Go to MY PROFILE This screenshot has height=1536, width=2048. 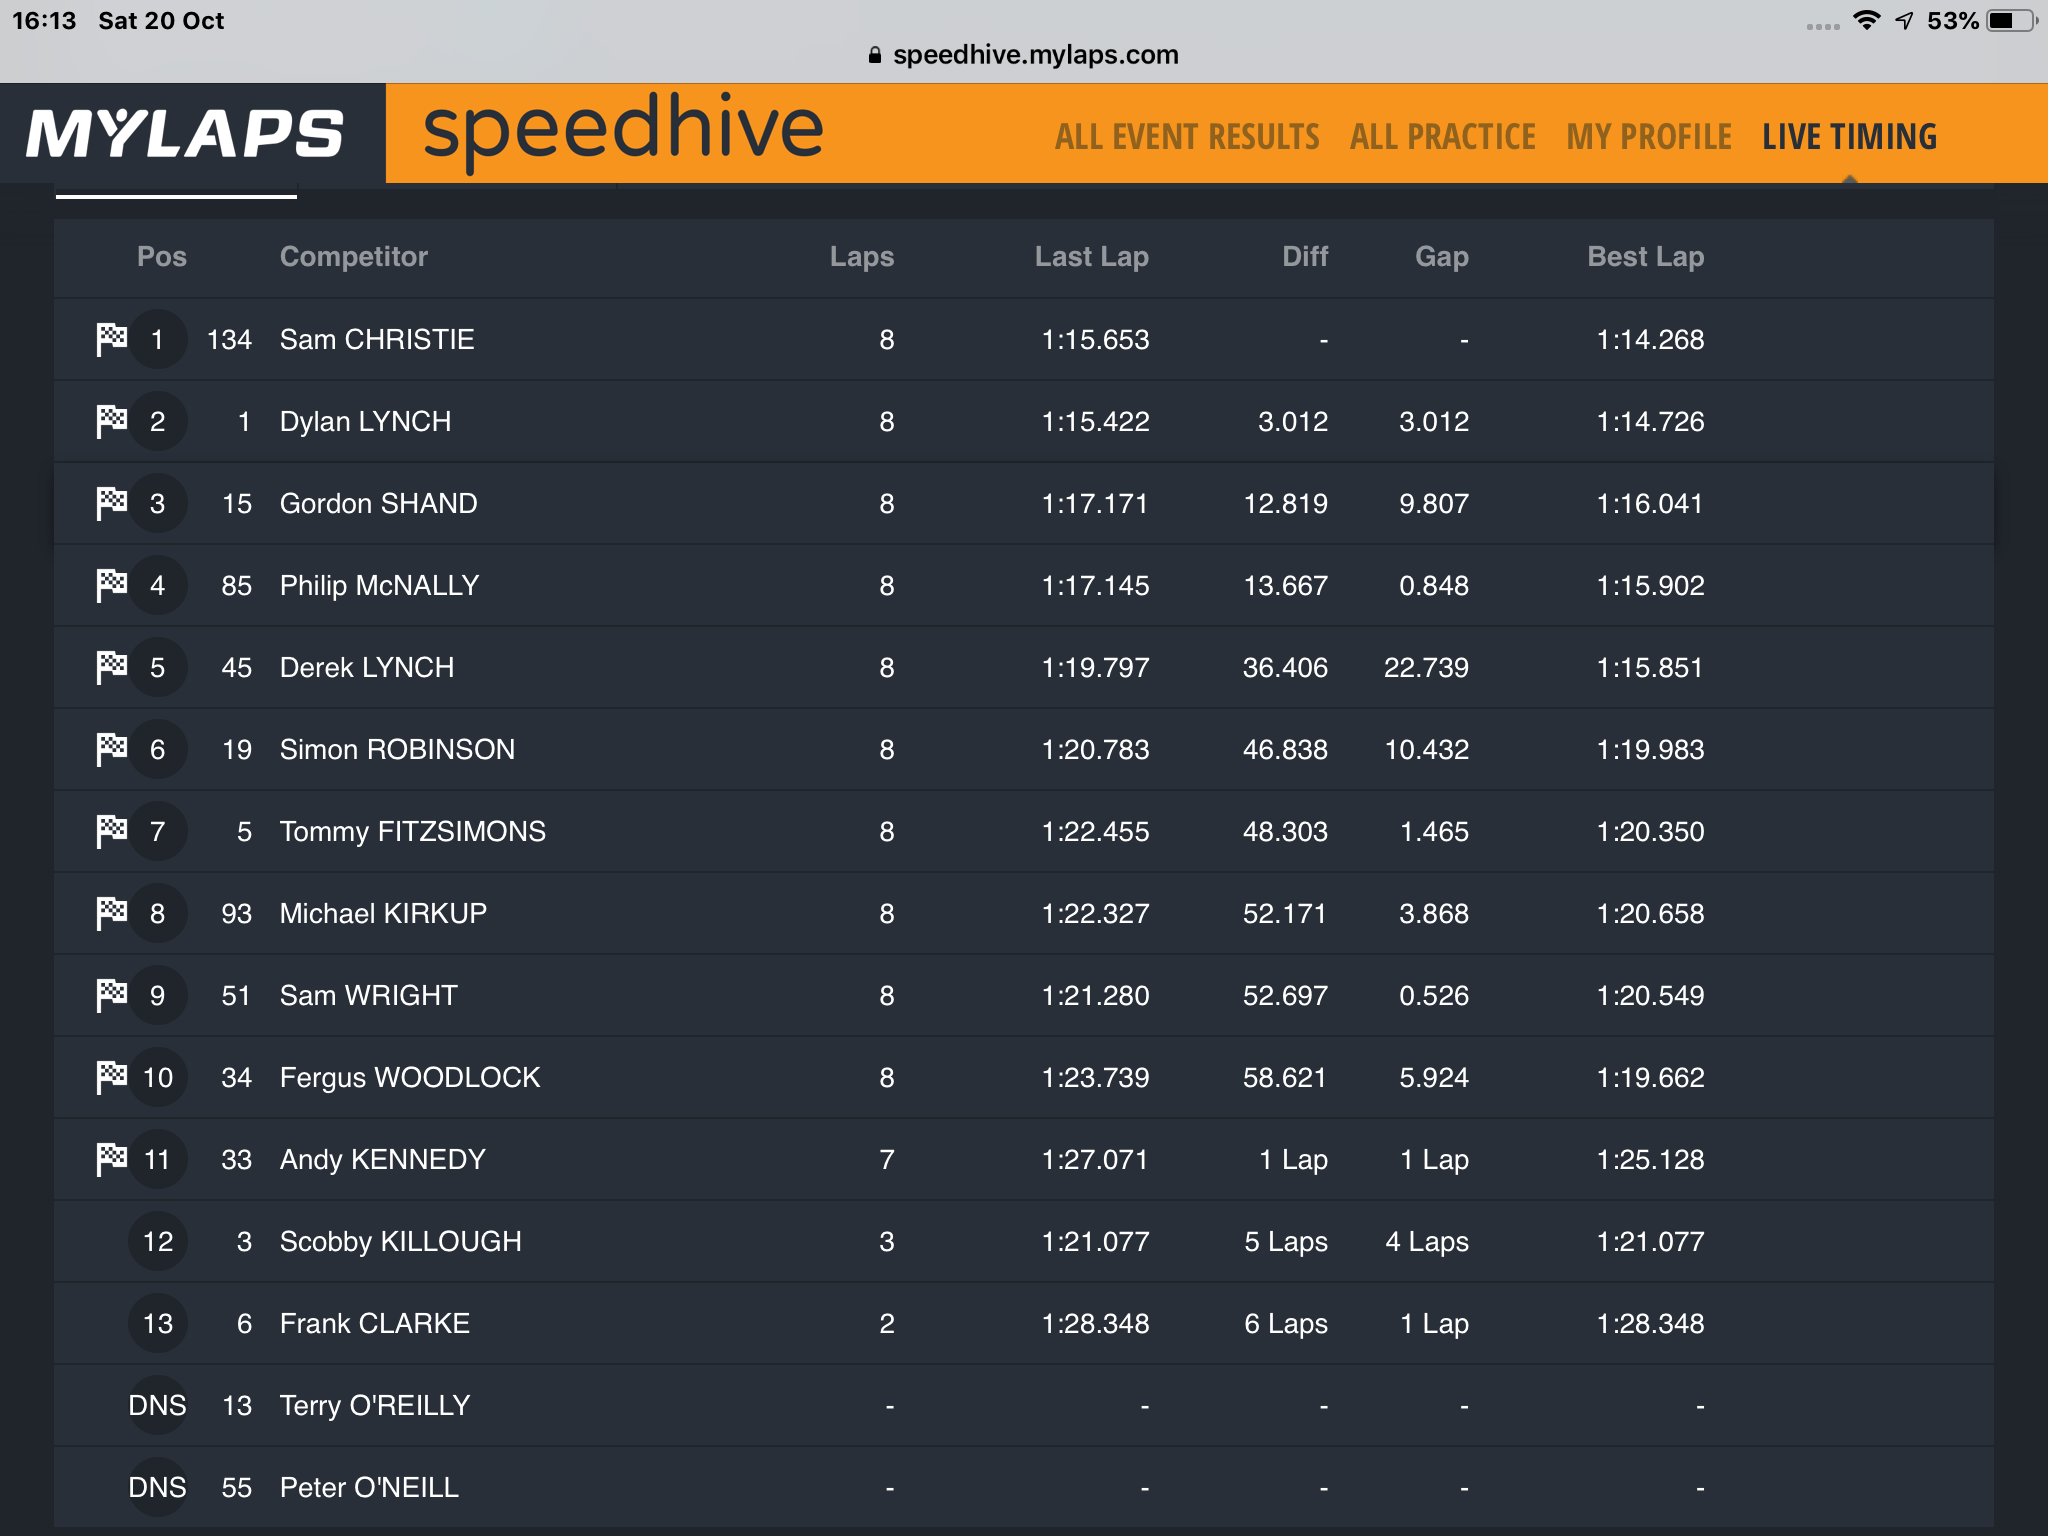[1649, 137]
